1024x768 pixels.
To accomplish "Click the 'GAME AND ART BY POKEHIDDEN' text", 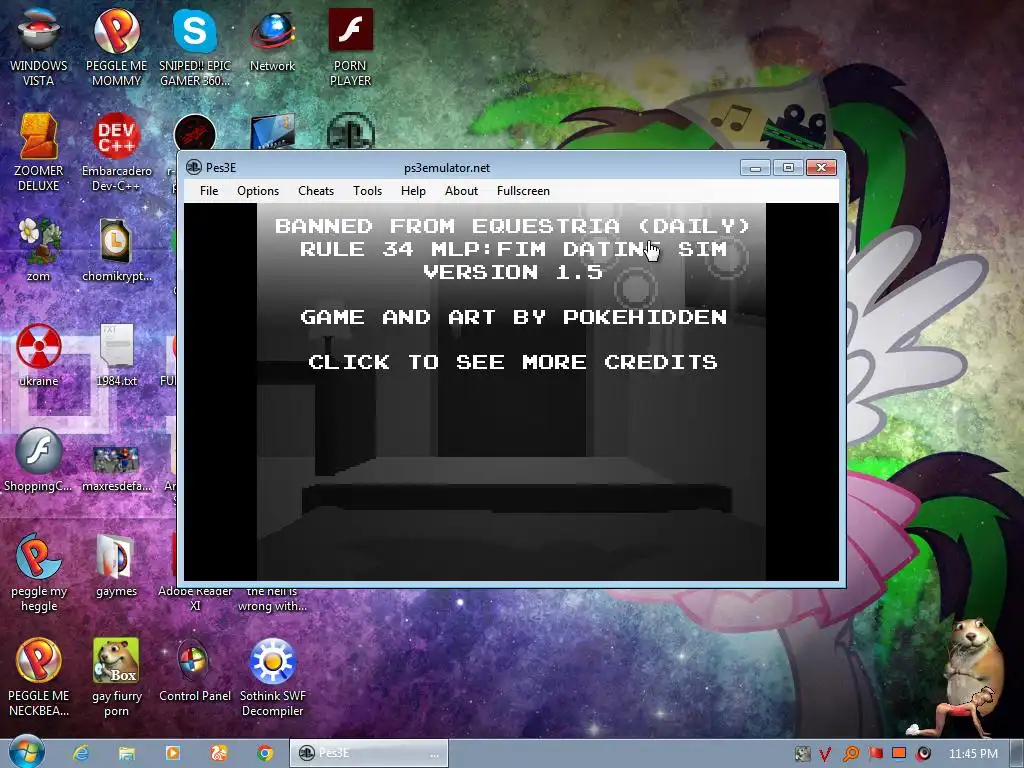I will (x=513, y=317).
